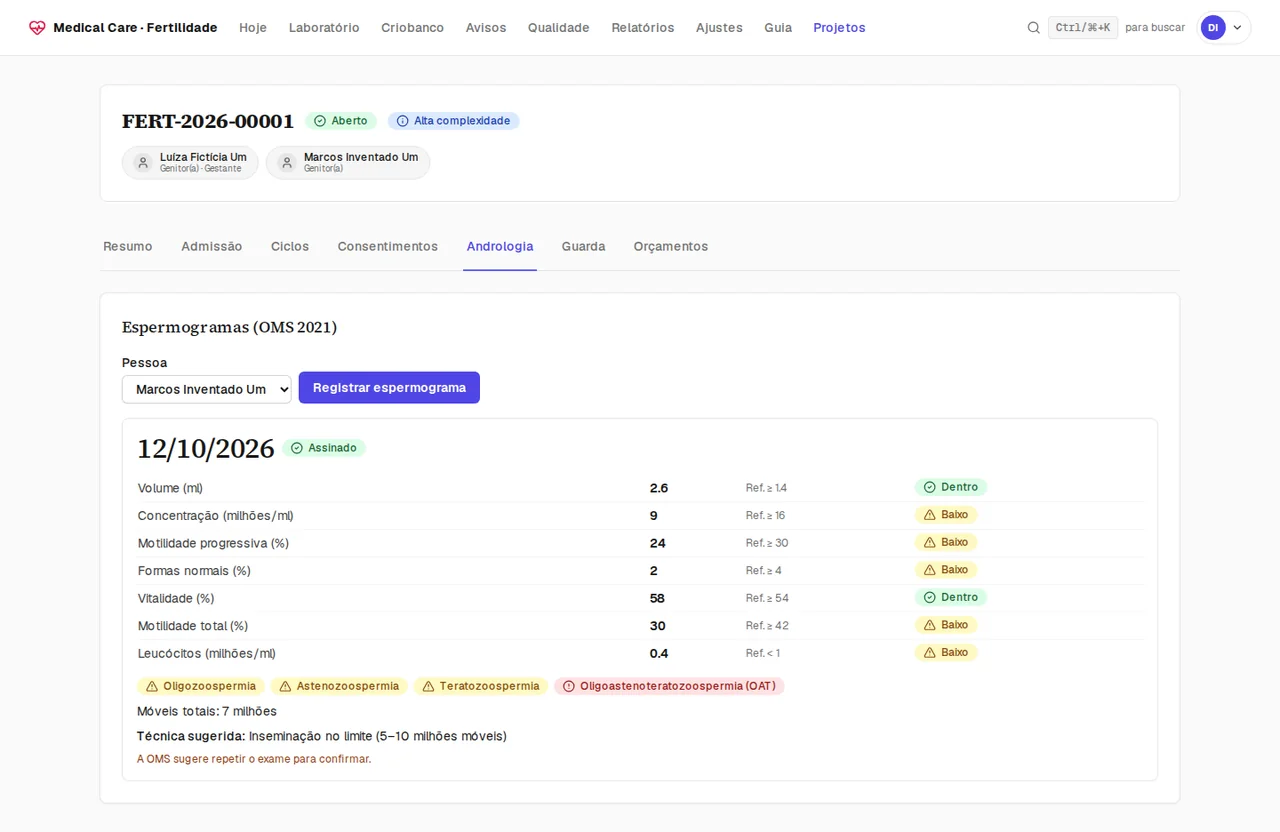Go to Criobanco in the top navigation
This screenshot has width=1280, height=832.
click(x=412, y=28)
